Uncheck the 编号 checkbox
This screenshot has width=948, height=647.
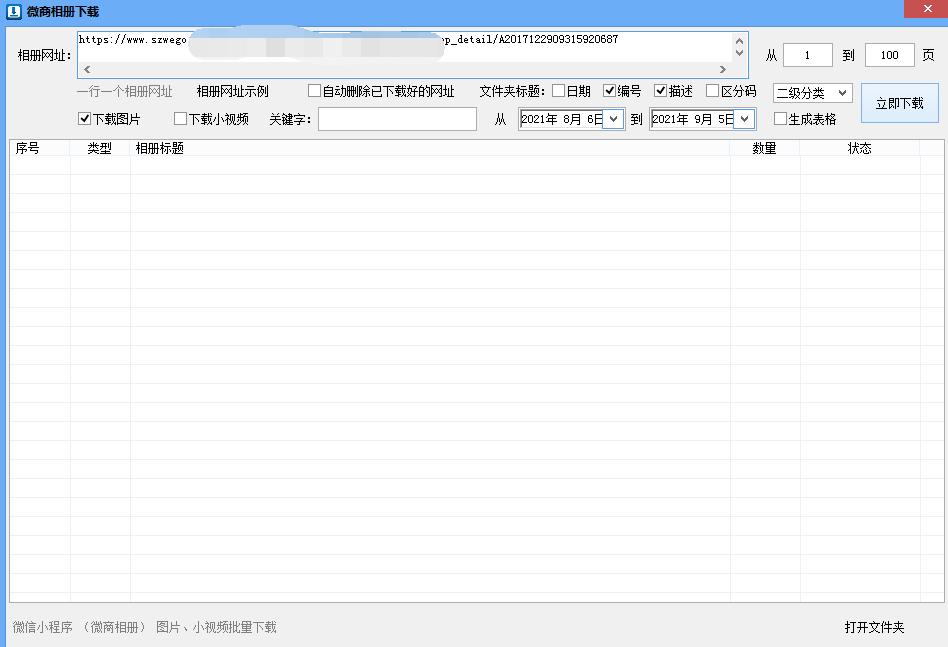(x=612, y=91)
